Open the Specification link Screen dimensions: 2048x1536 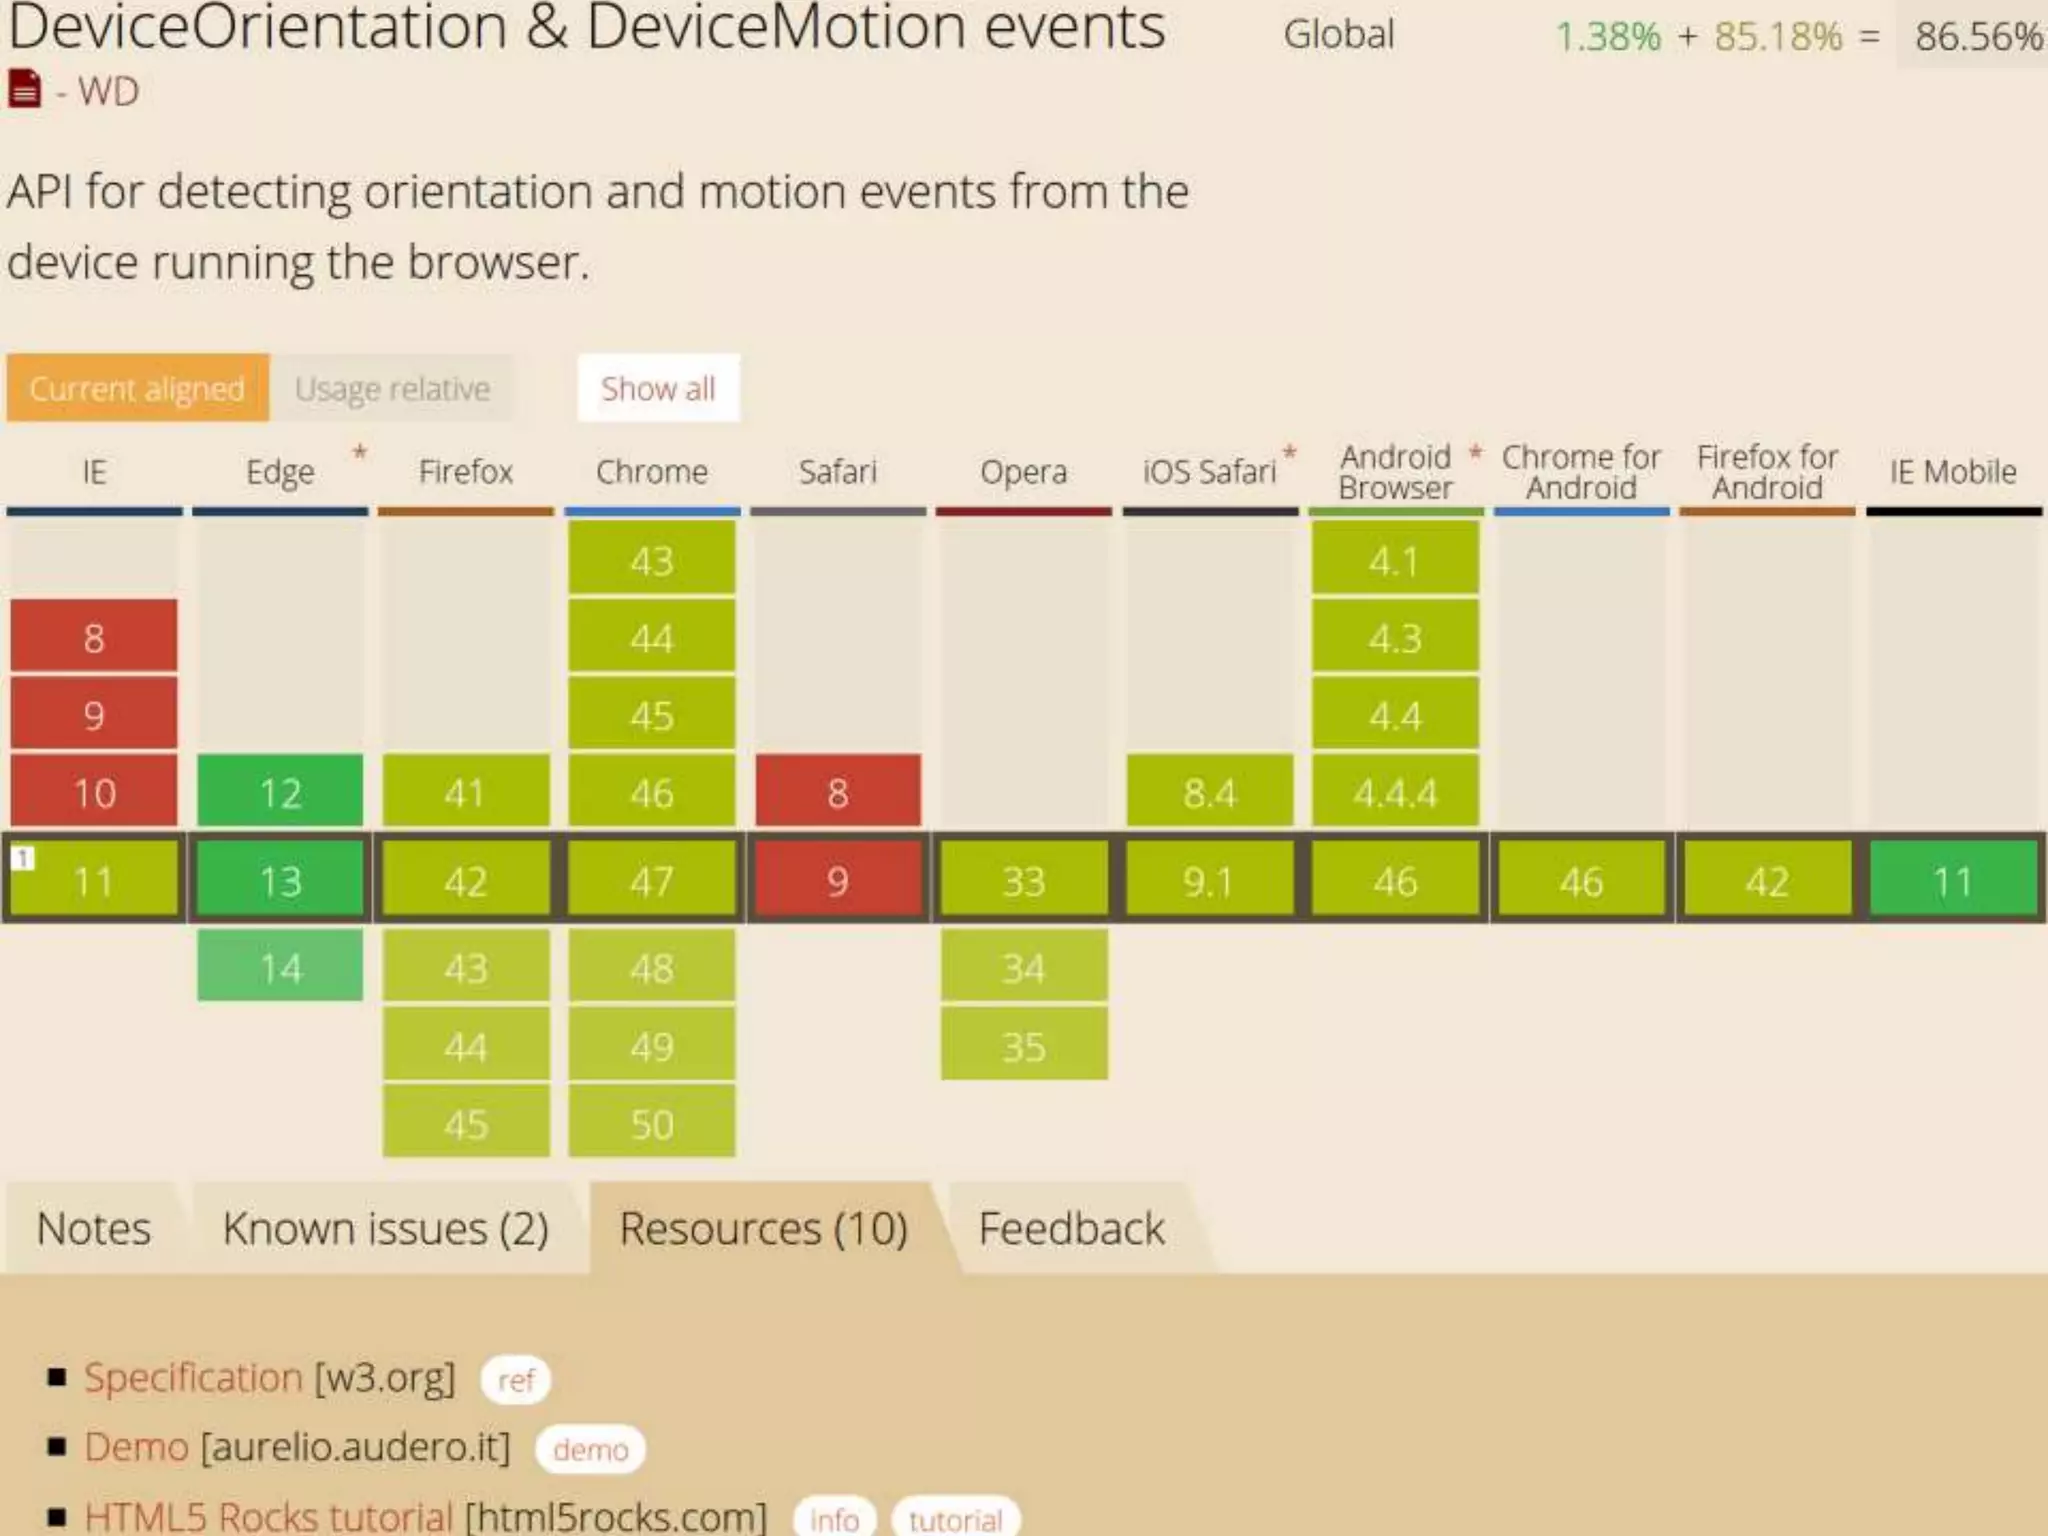pos(193,1378)
